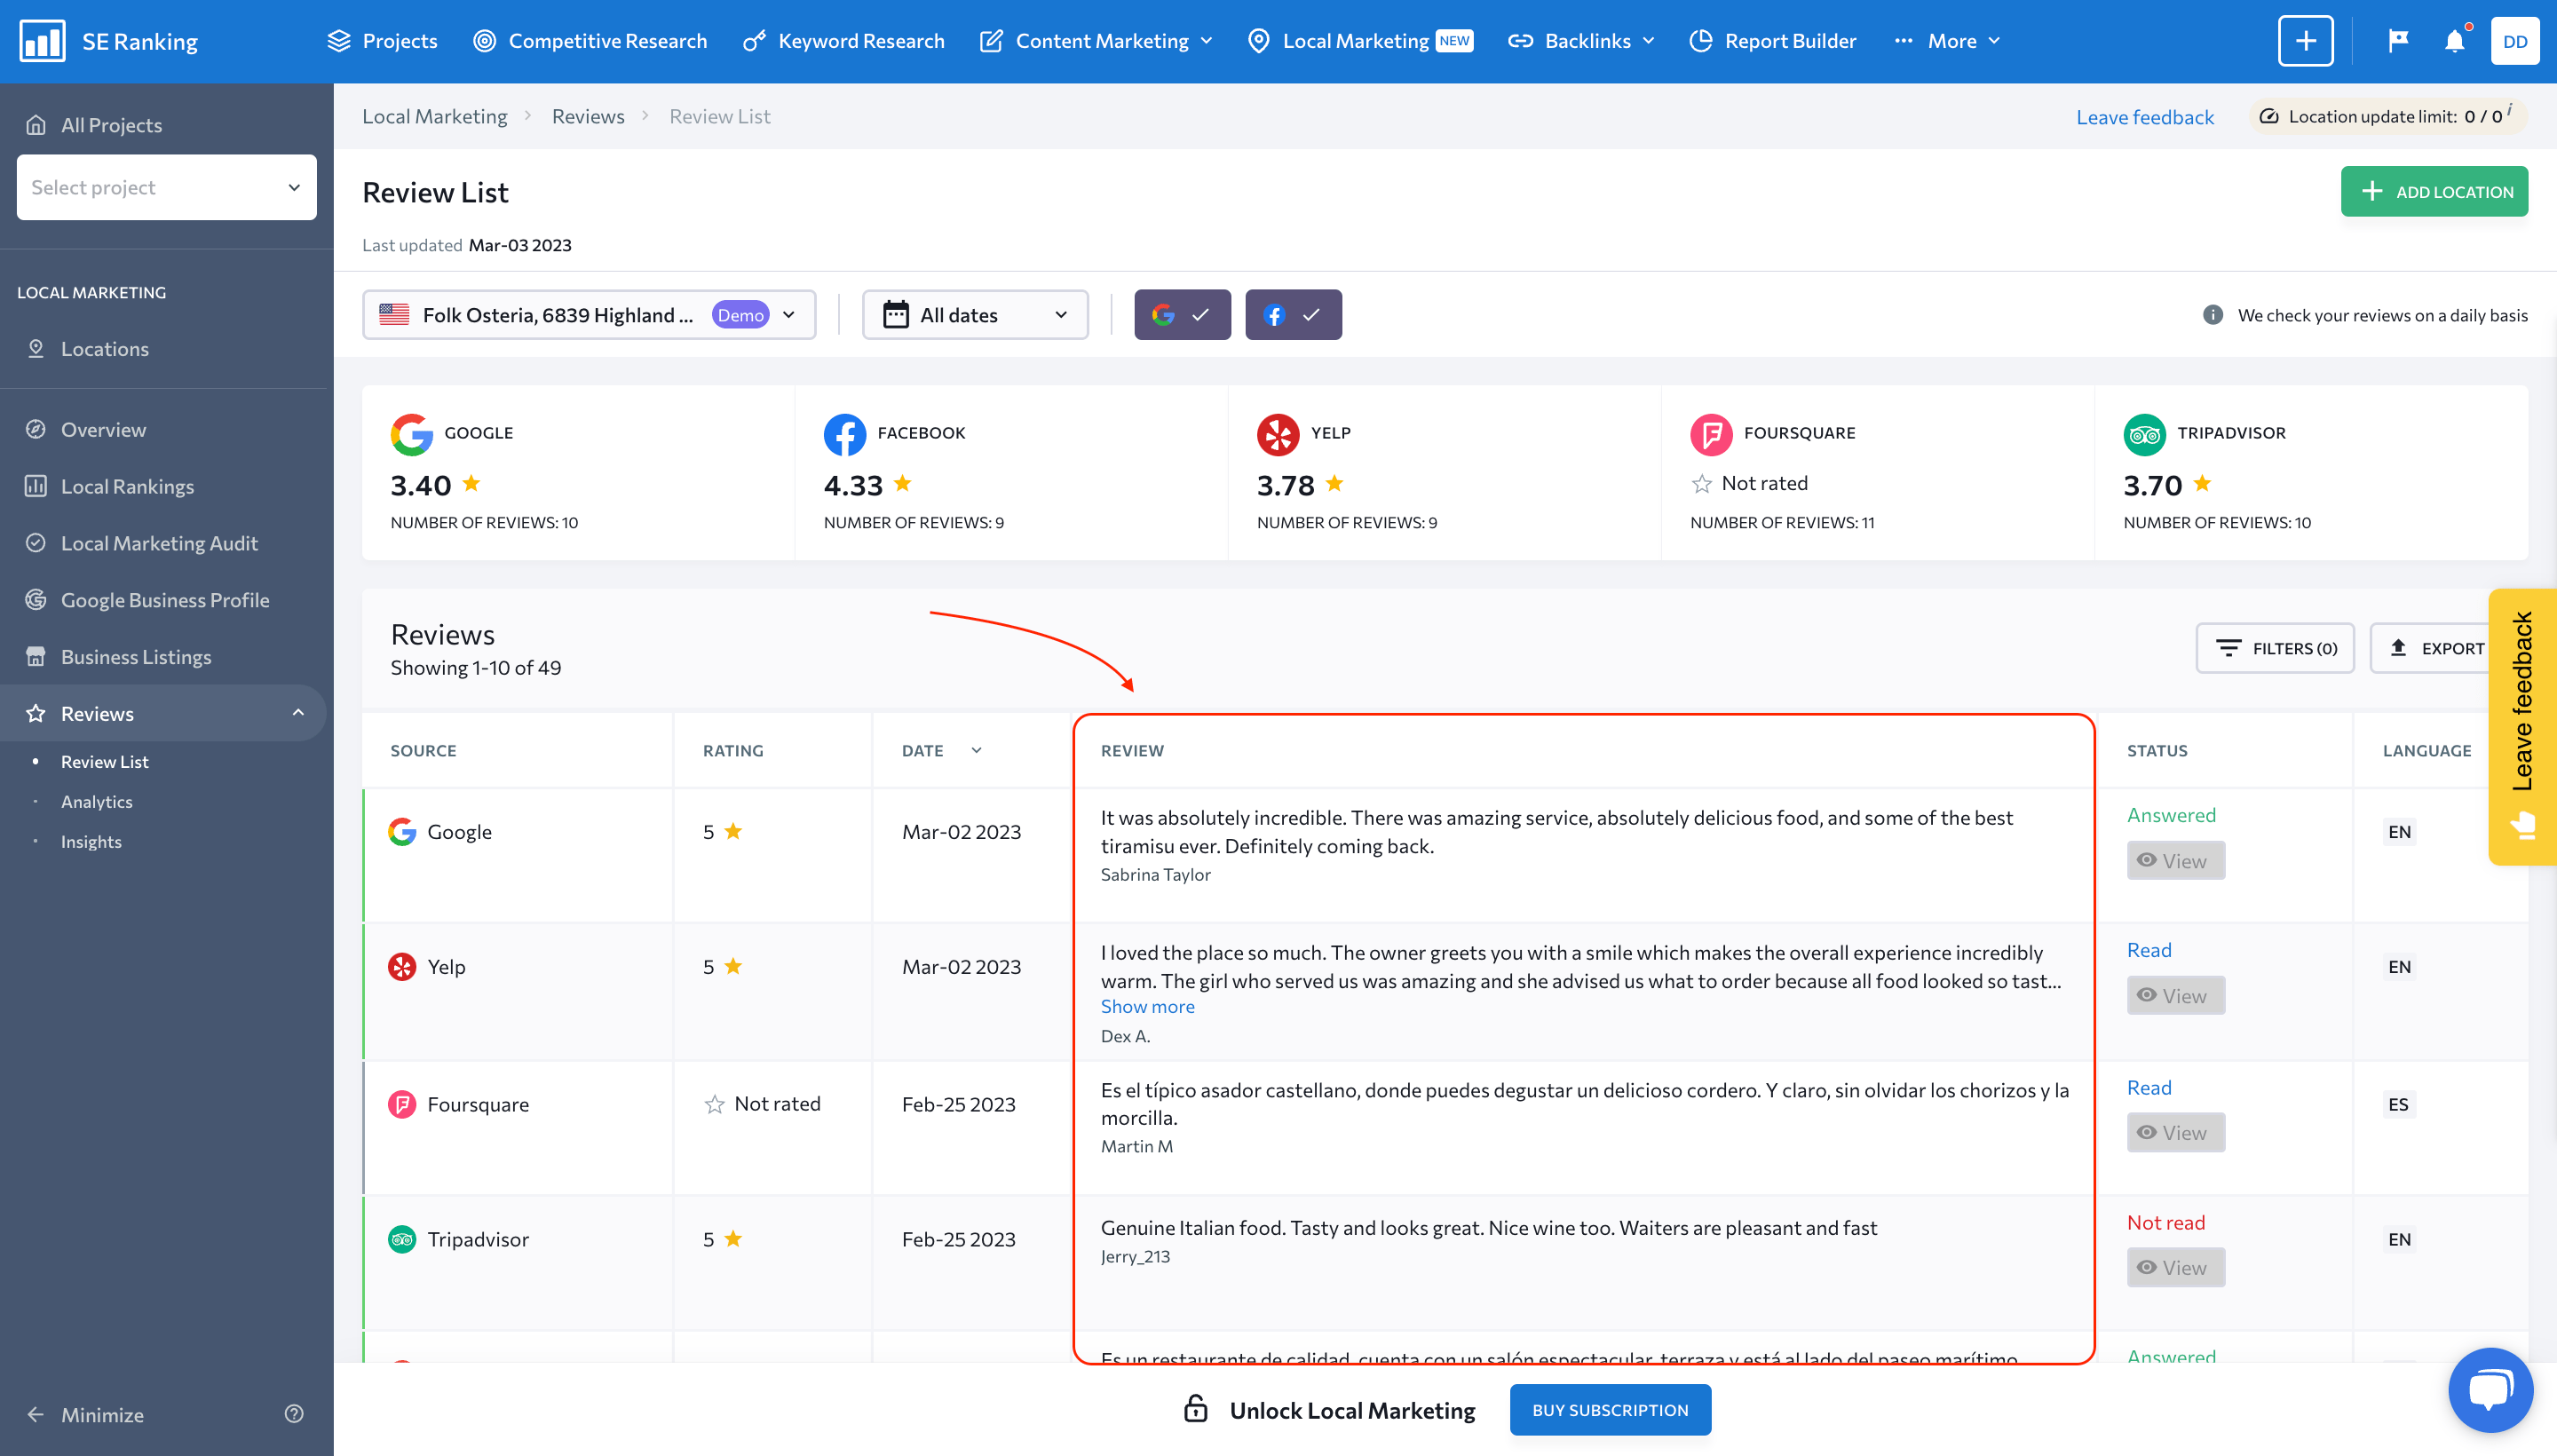Click Reviews breadcrumb link
The image size is (2557, 1456).
588,116
